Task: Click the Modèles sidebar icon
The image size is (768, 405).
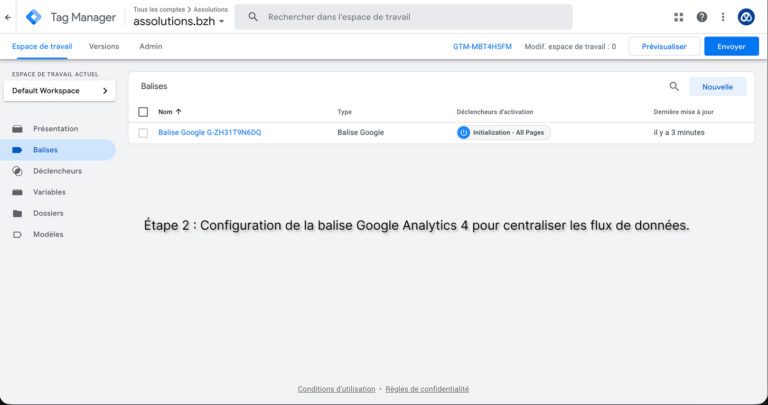Action: pos(17,235)
